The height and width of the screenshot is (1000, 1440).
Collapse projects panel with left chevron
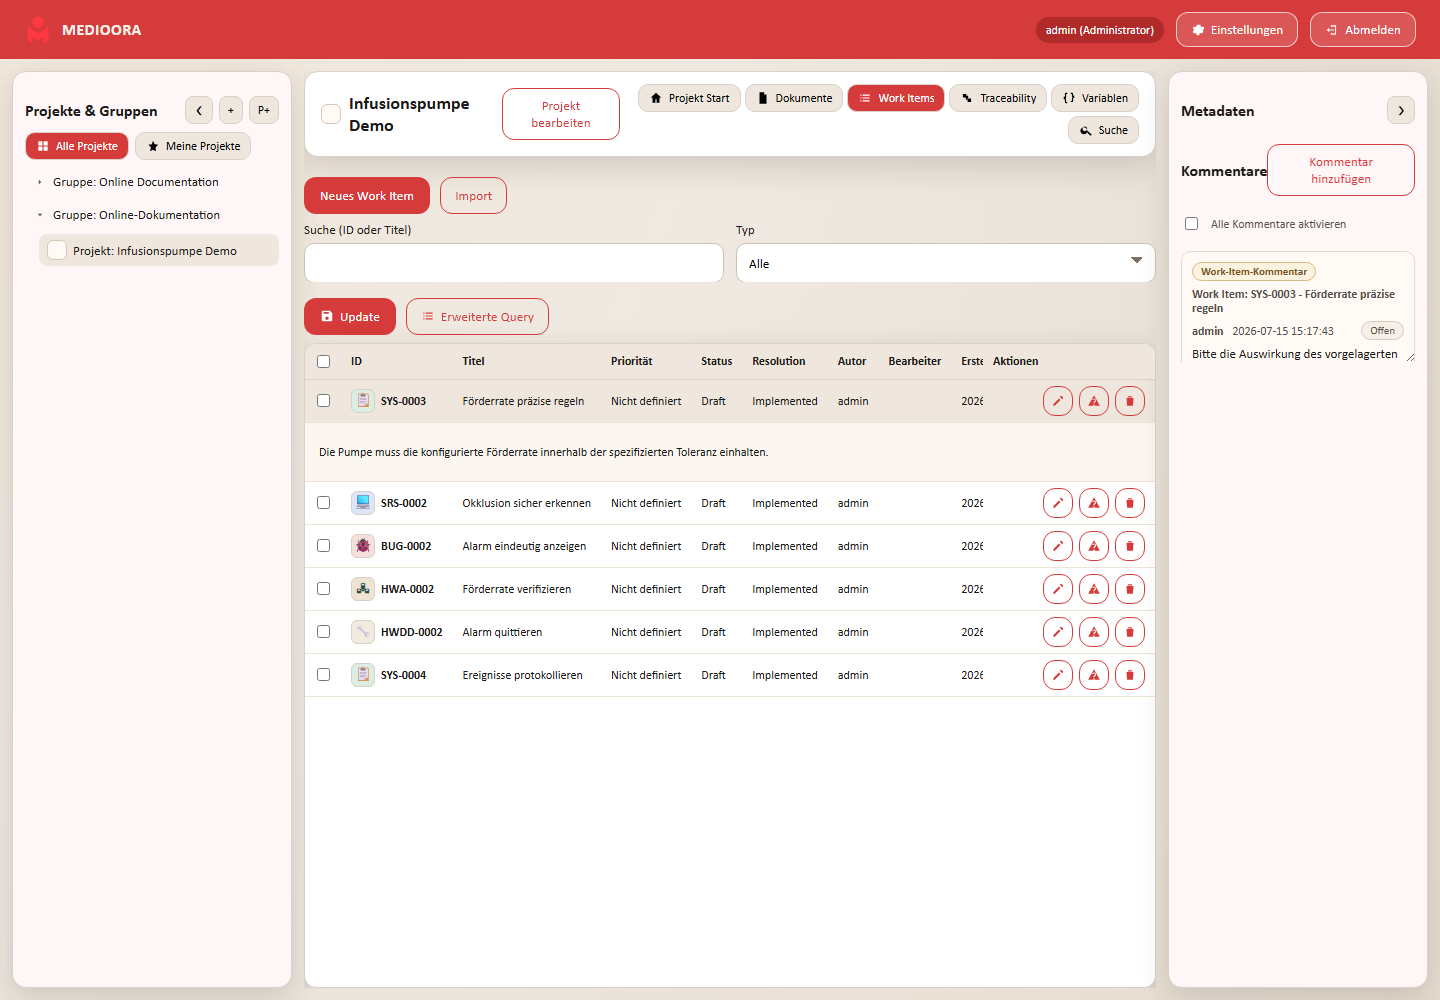coord(199,110)
